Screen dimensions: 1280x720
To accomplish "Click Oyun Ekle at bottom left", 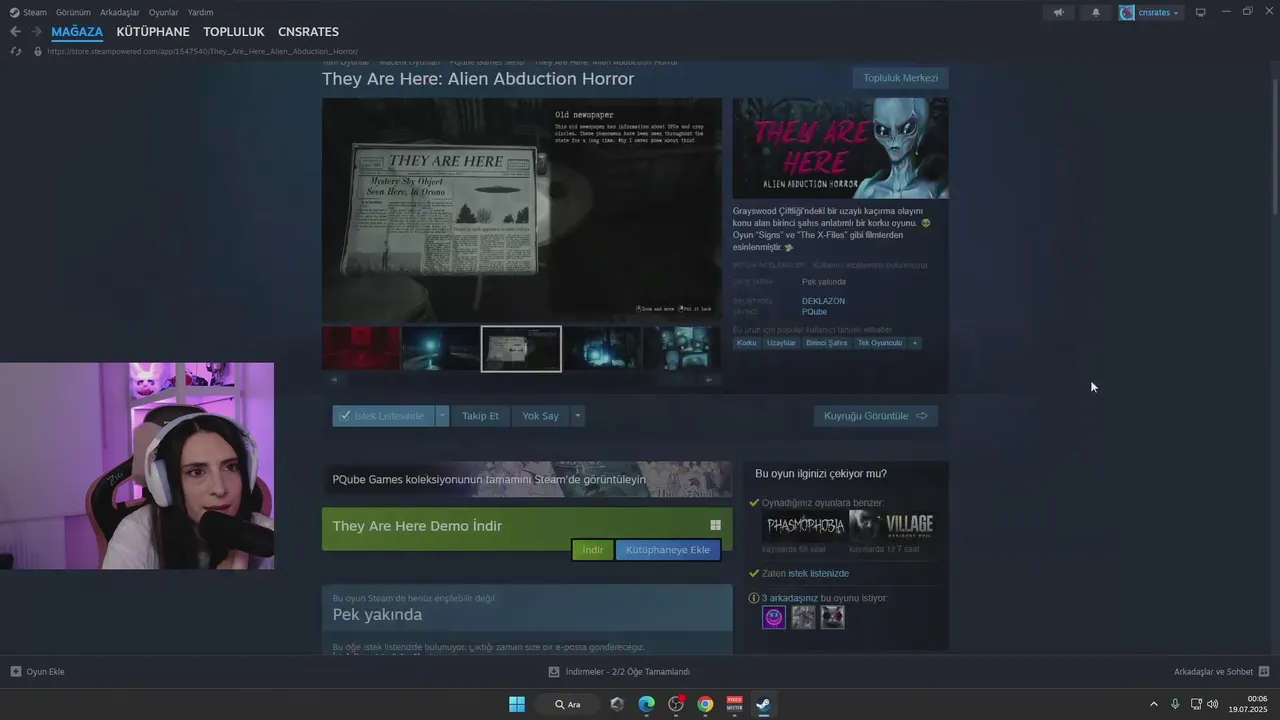I will pyautogui.click(x=38, y=672).
